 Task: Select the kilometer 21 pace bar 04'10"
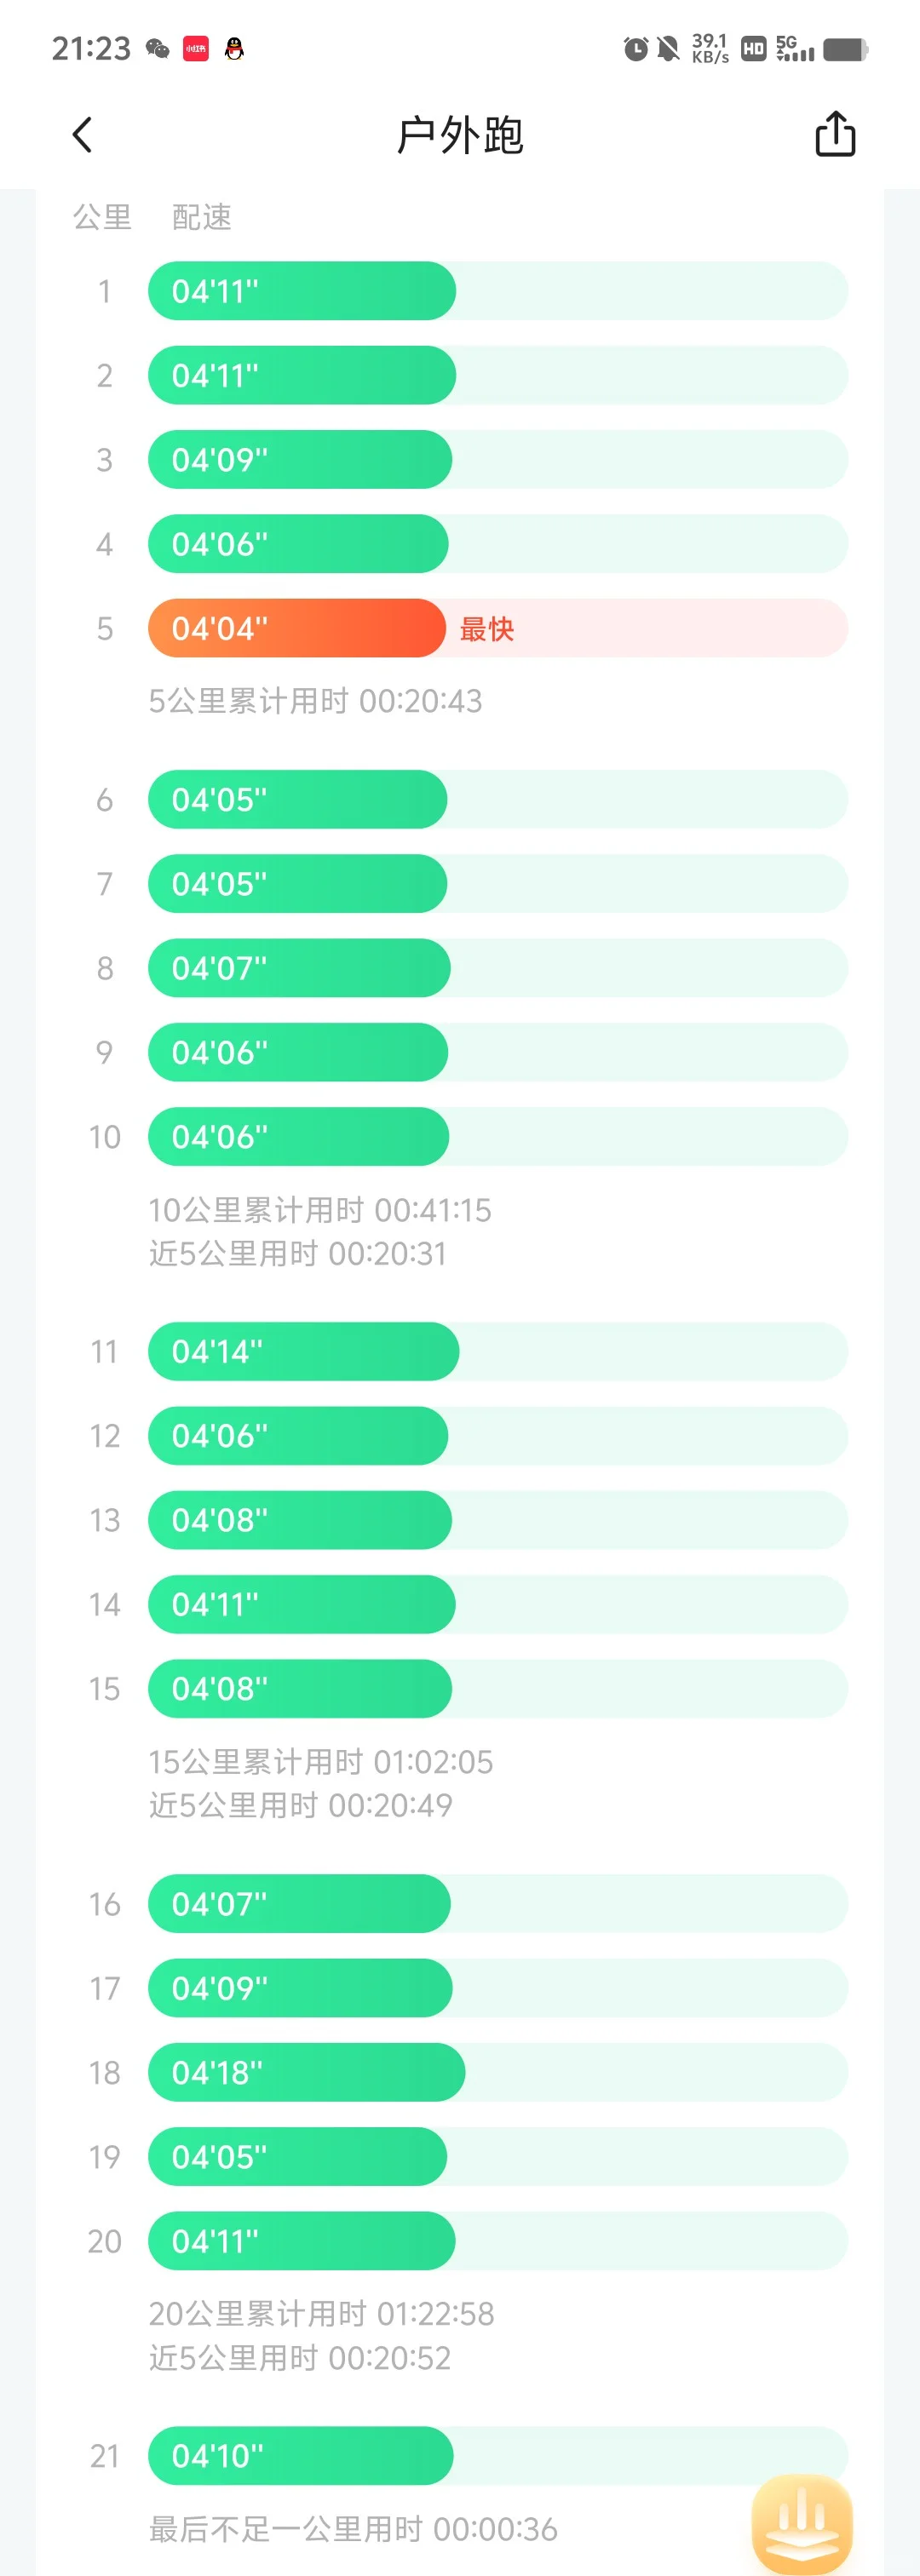coord(301,2455)
